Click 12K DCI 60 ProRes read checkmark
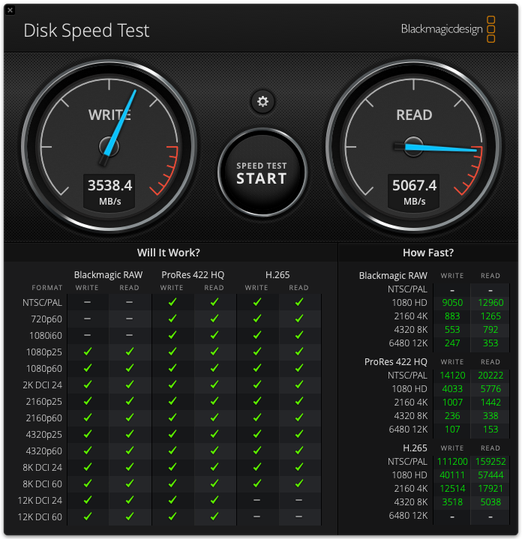Screen dimensions: 522x539 click(214, 516)
